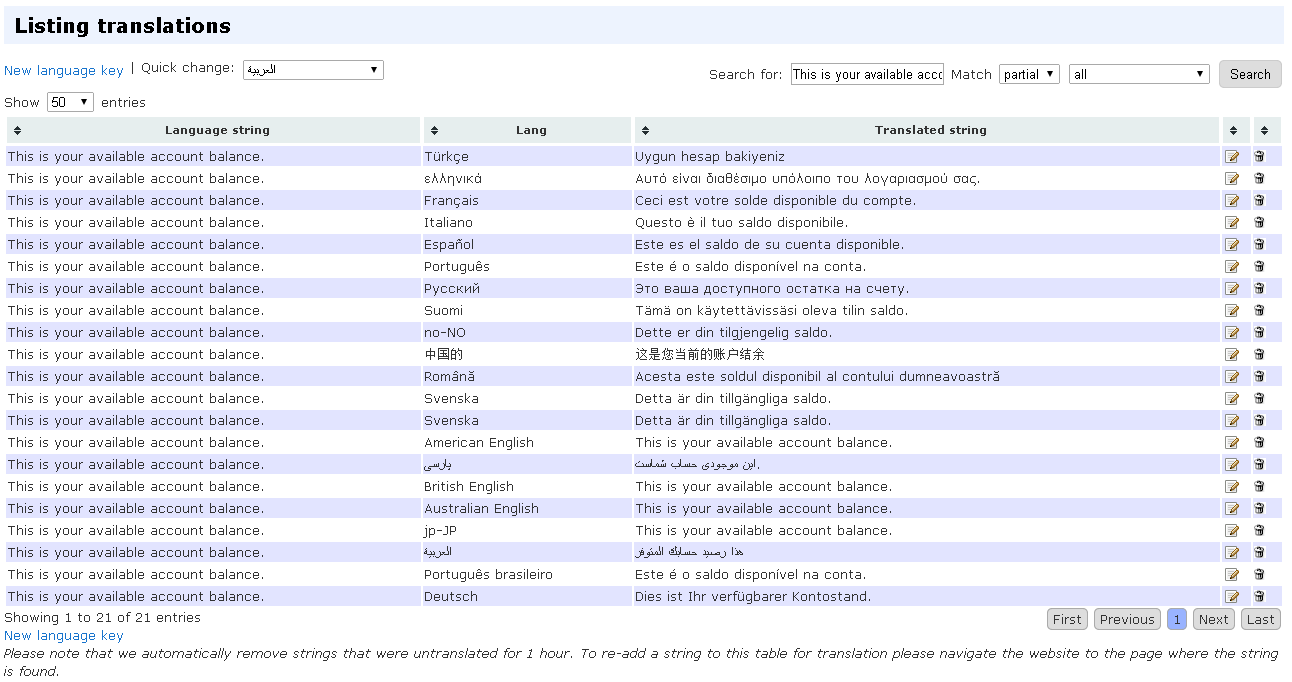
Task: Jump to the Last page
Action: point(1261,619)
